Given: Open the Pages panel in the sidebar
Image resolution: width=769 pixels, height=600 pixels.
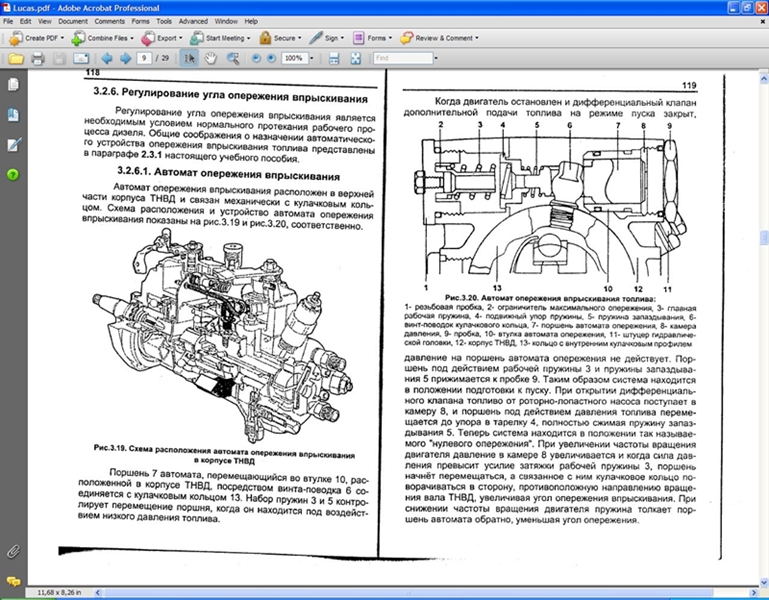Looking at the screenshot, I should point(12,86).
